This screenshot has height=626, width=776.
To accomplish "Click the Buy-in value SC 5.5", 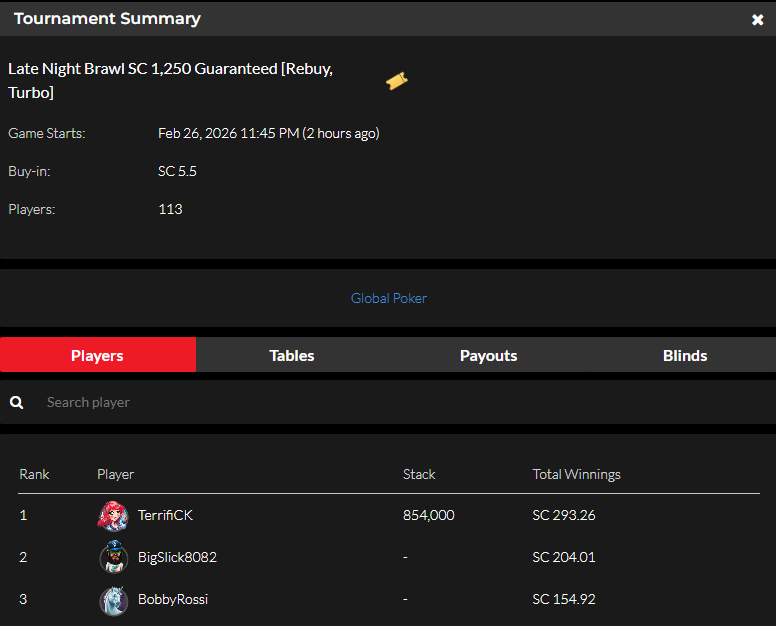I will pos(177,171).
